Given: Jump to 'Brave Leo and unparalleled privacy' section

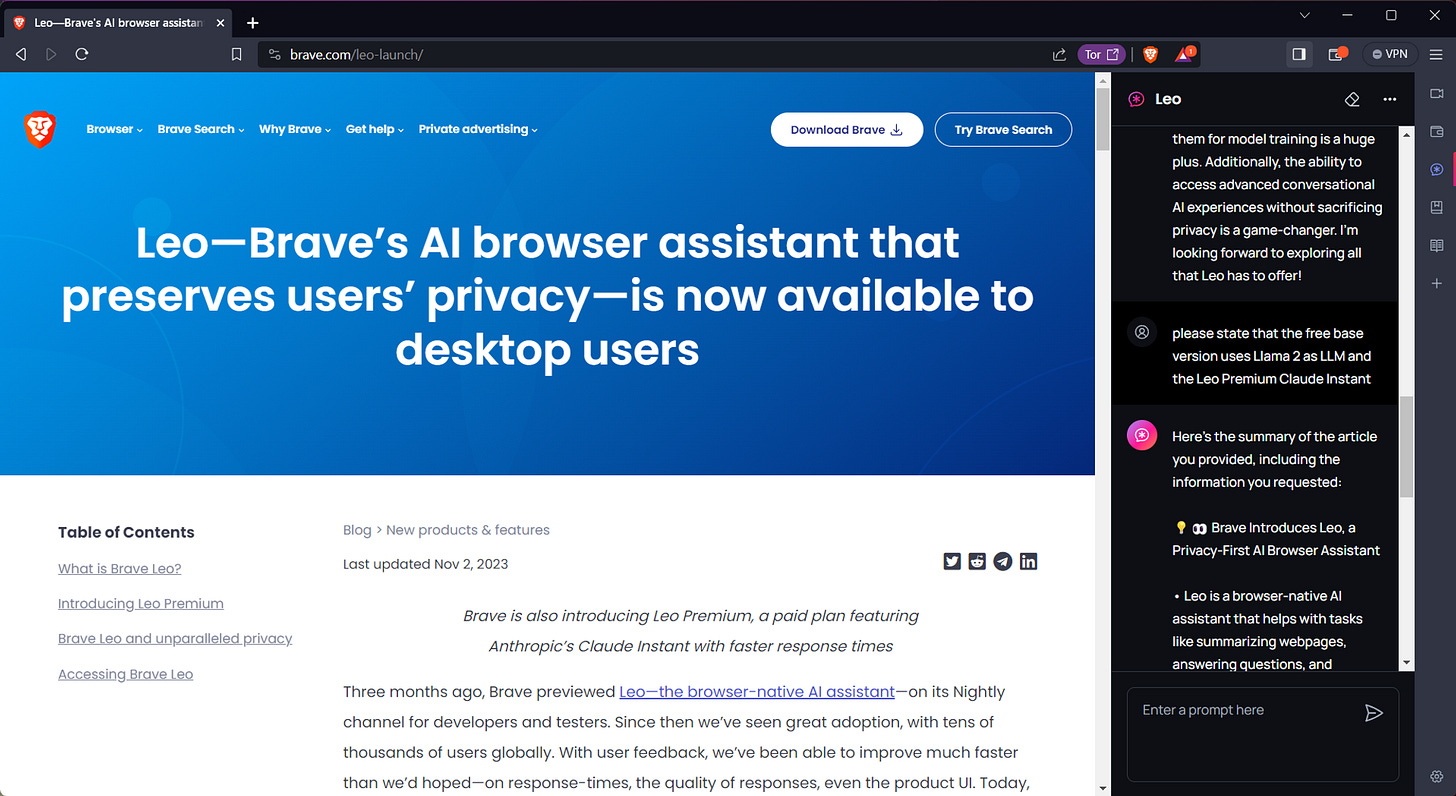Looking at the screenshot, I should [x=175, y=639].
